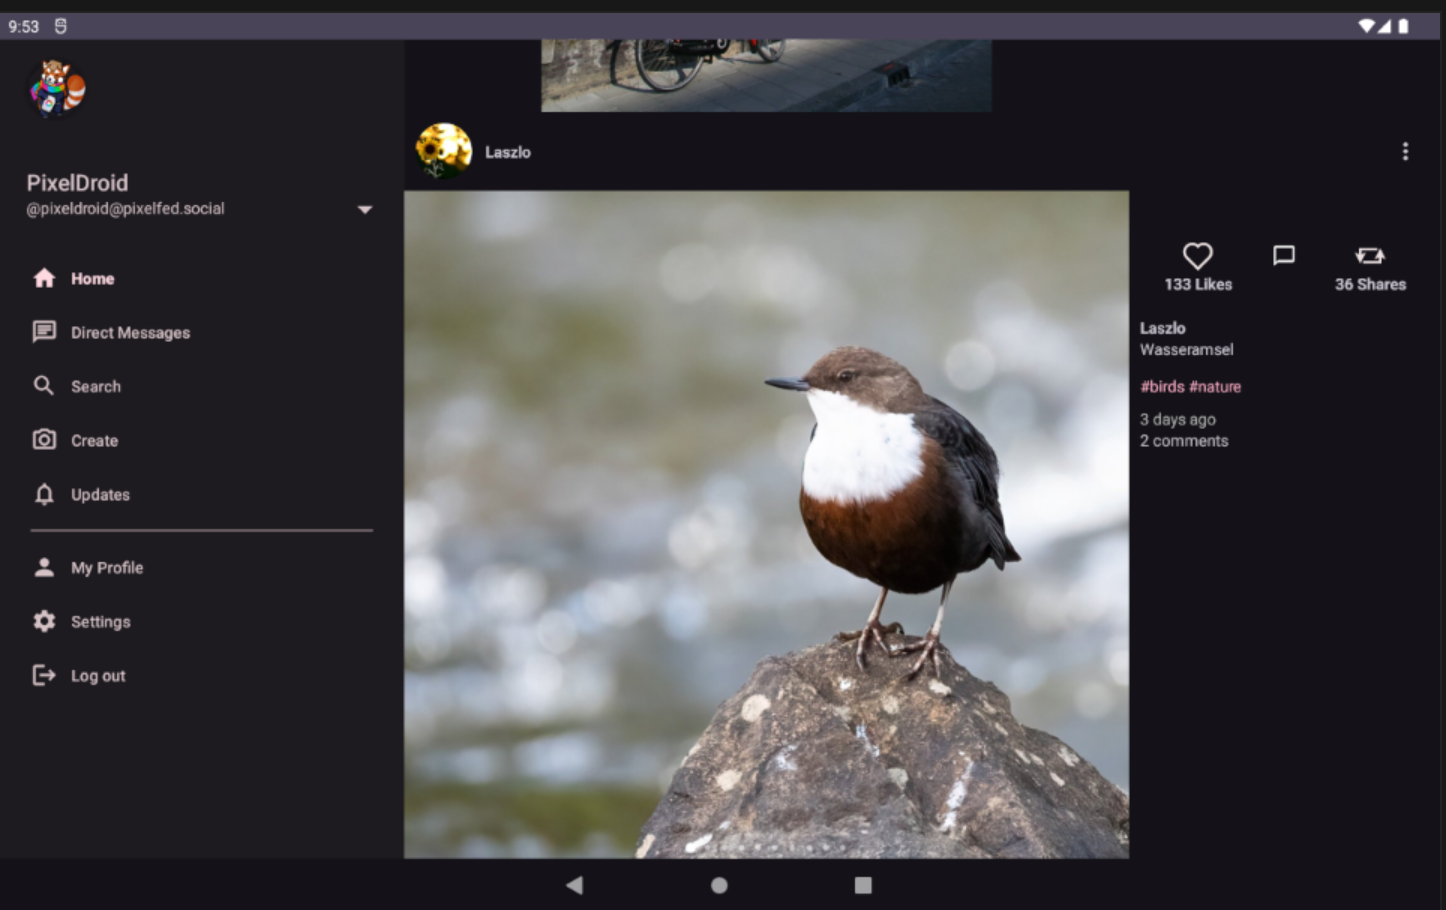Click the 9:53 clock in status bar

coord(23,27)
